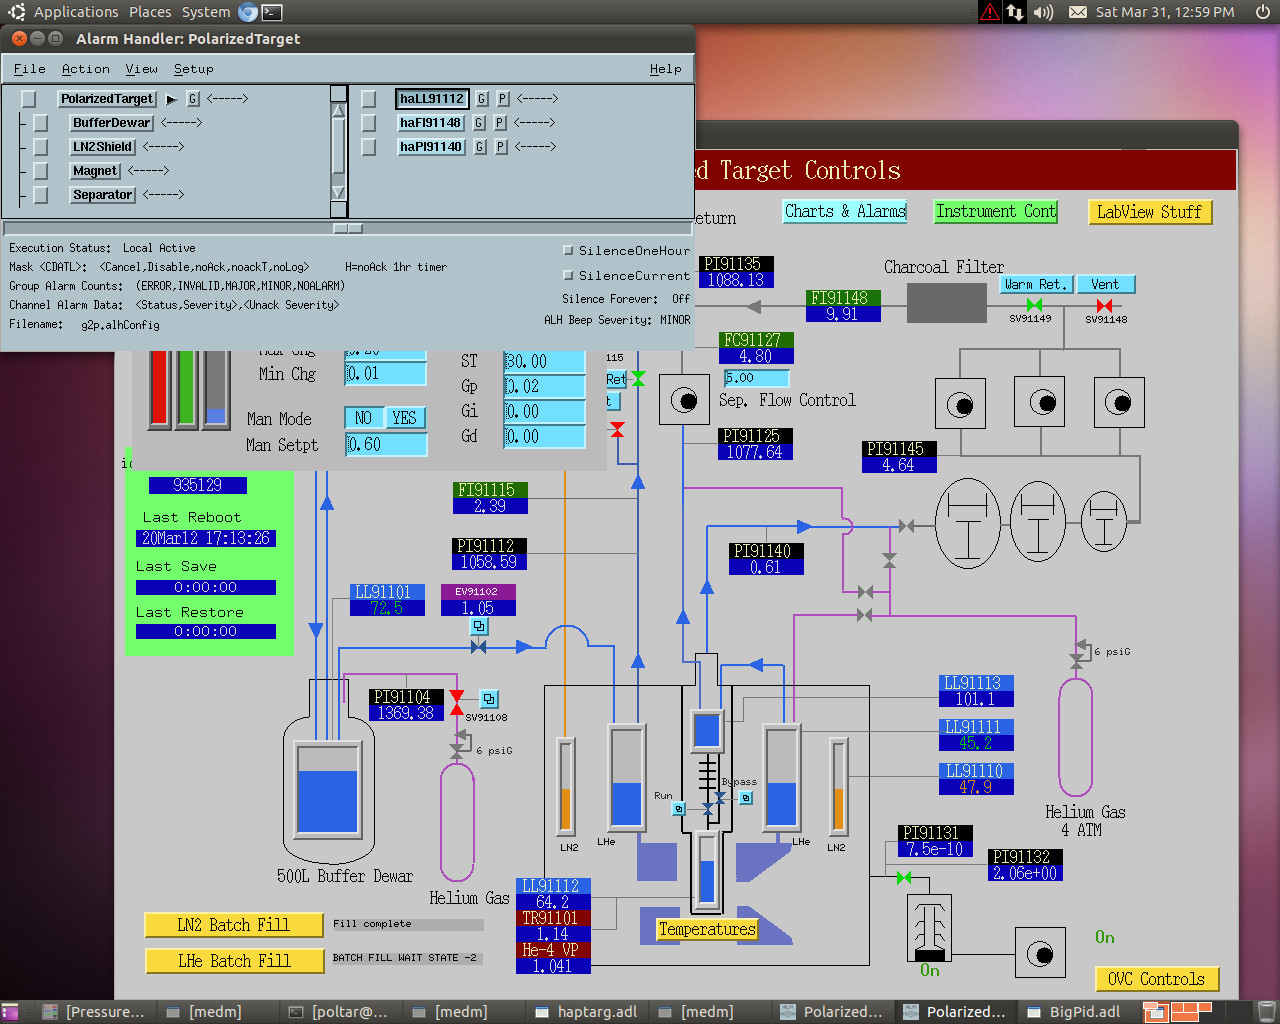Open LabView Stuff menu button

(x=1150, y=212)
